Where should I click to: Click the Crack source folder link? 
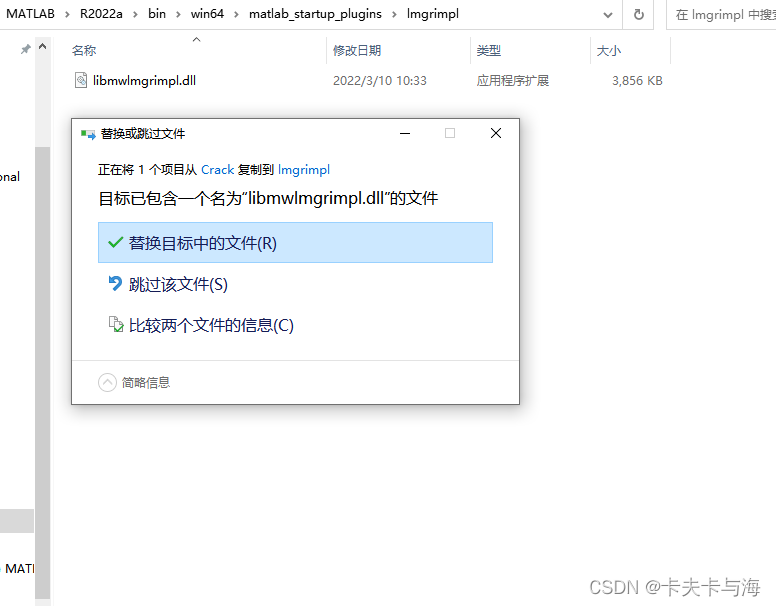tap(217, 170)
